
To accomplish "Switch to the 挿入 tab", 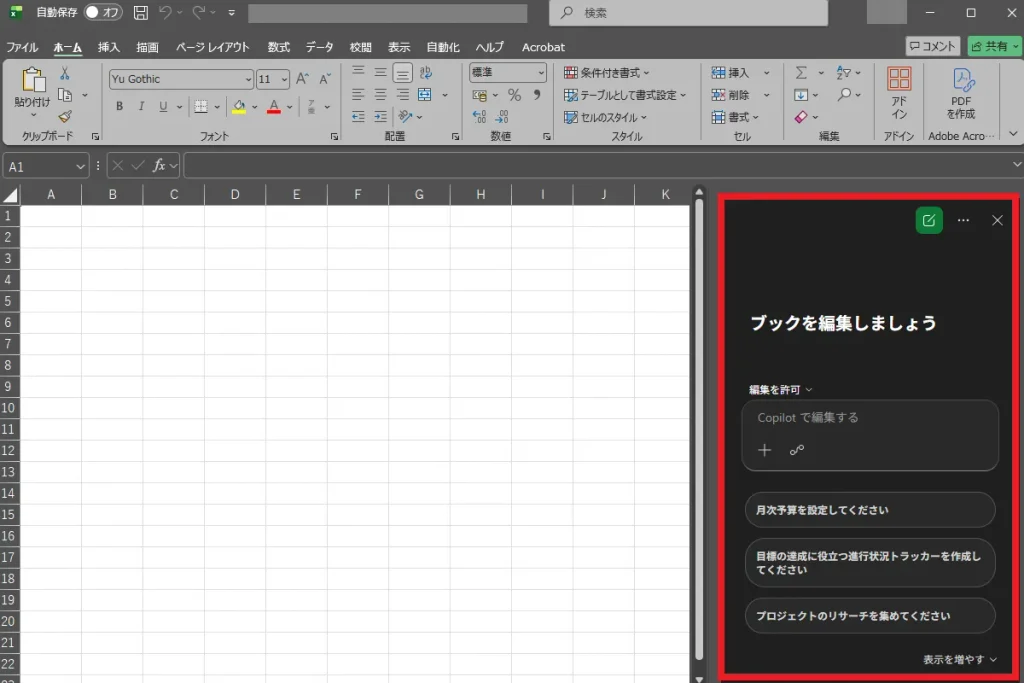I will [x=108, y=47].
